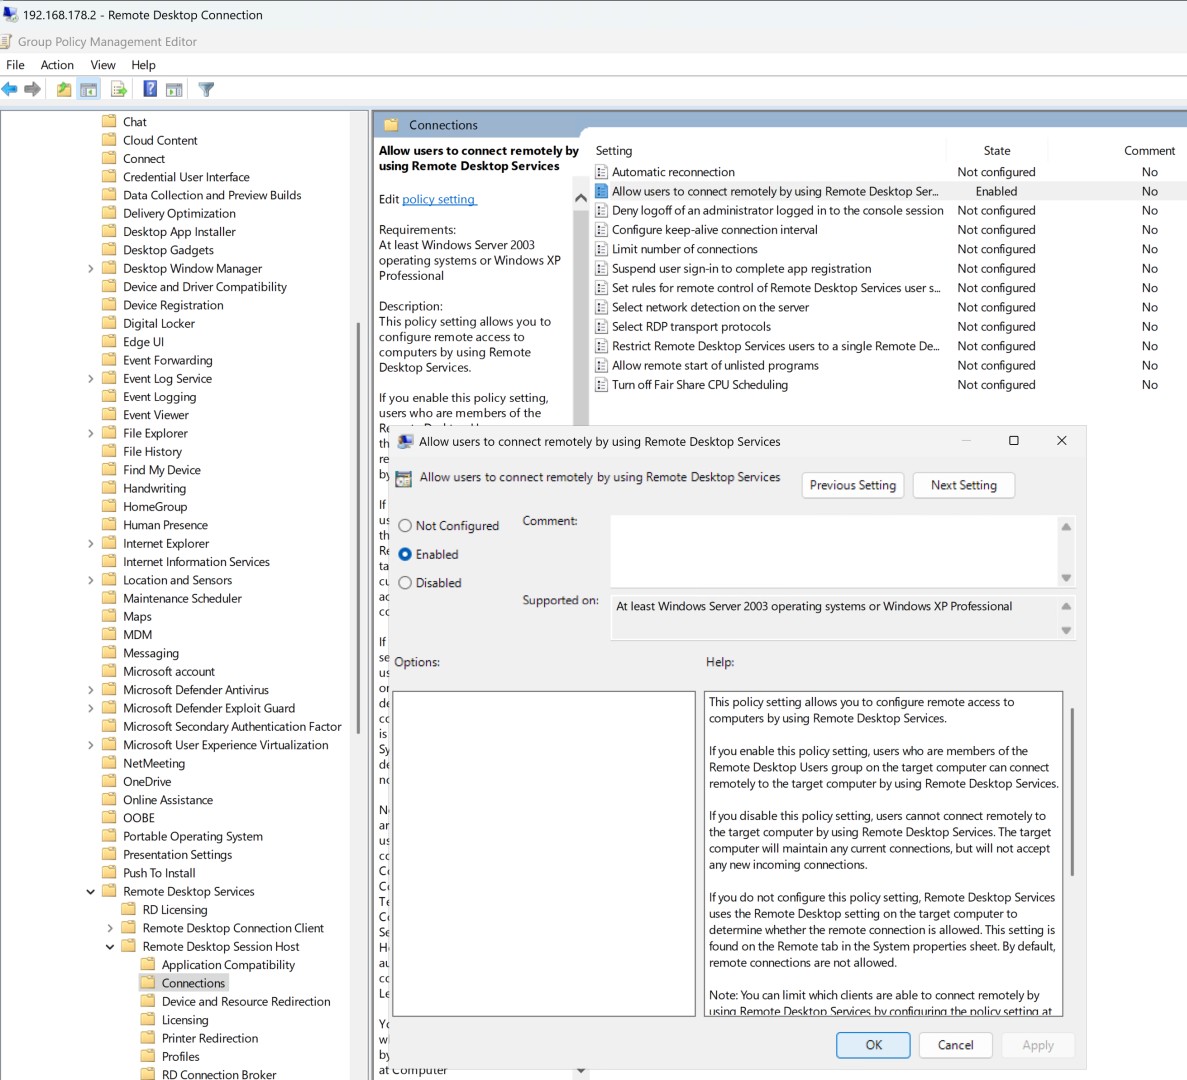Select Microsoft Secondary Authentication Factor folder

pyautogui.click(x=232, y=727)
